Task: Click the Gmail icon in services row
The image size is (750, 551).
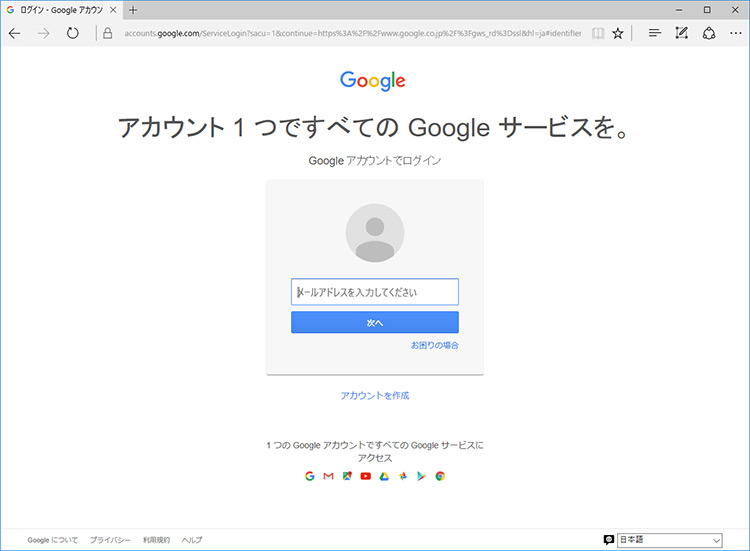Action: coord(328,476)
